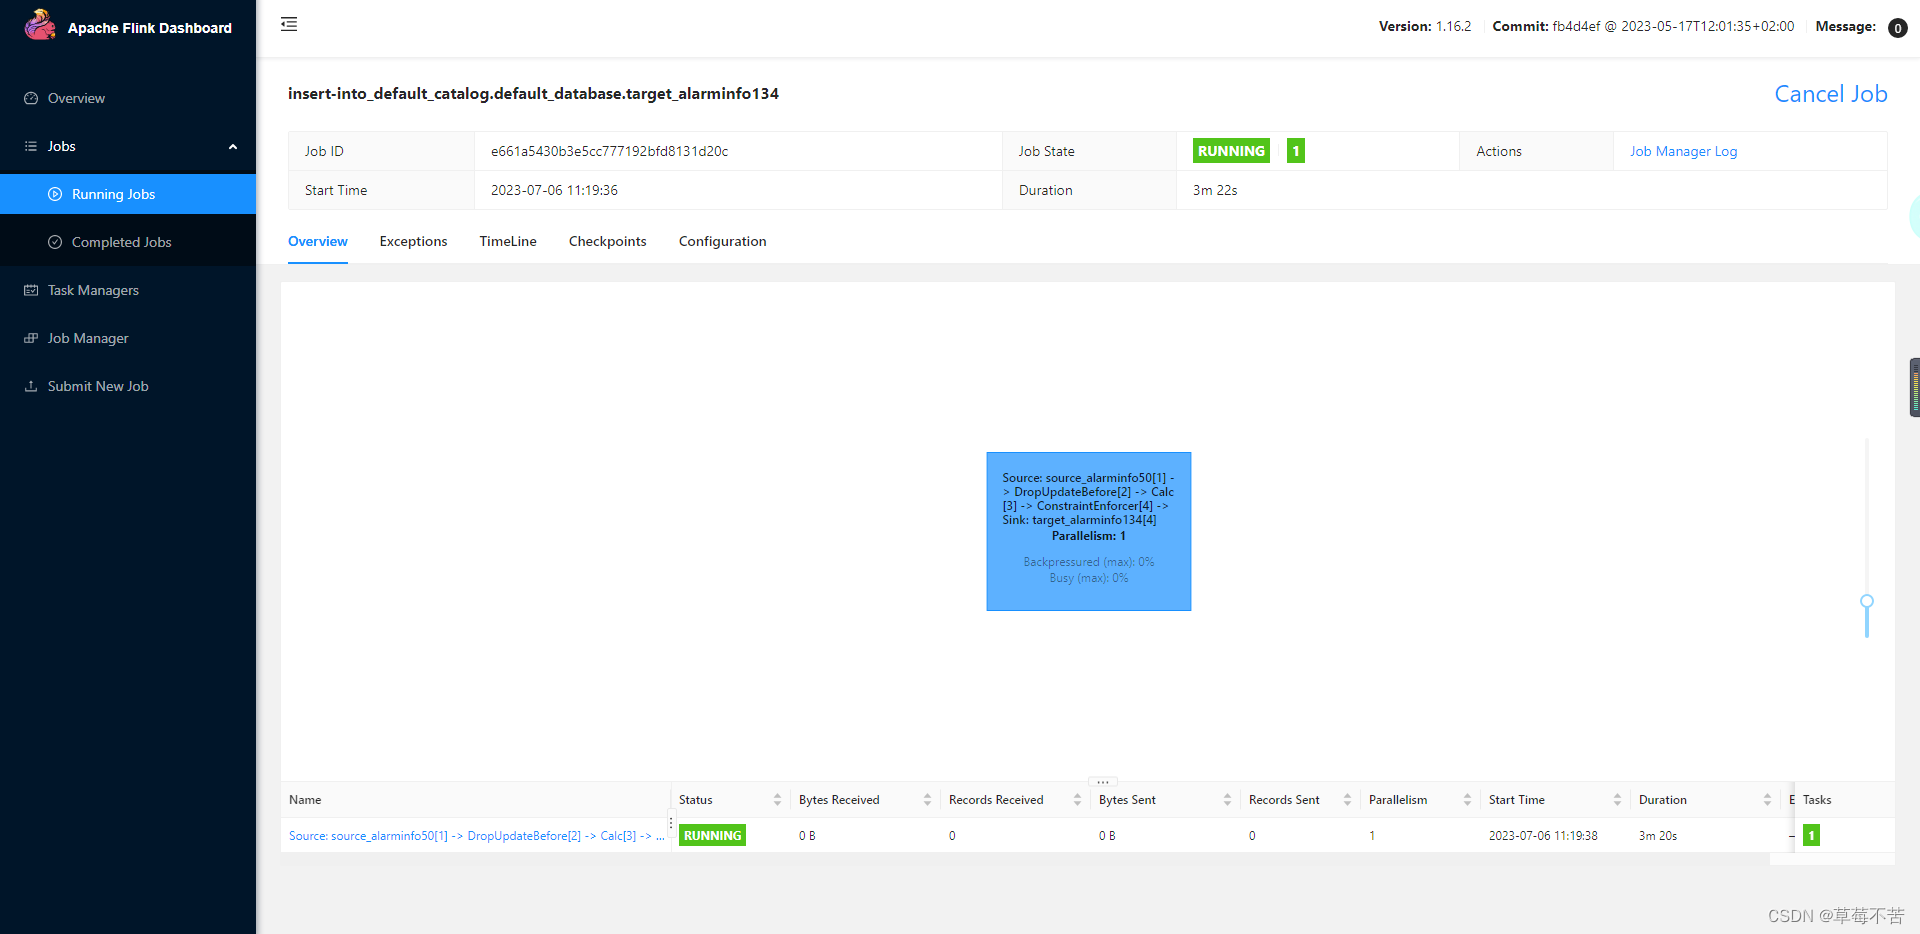Image resolution: width=1920 pixels, height=934 pixels.
Task: Click the Job Manager sidebar icon
Action: [x=31, y=338]
